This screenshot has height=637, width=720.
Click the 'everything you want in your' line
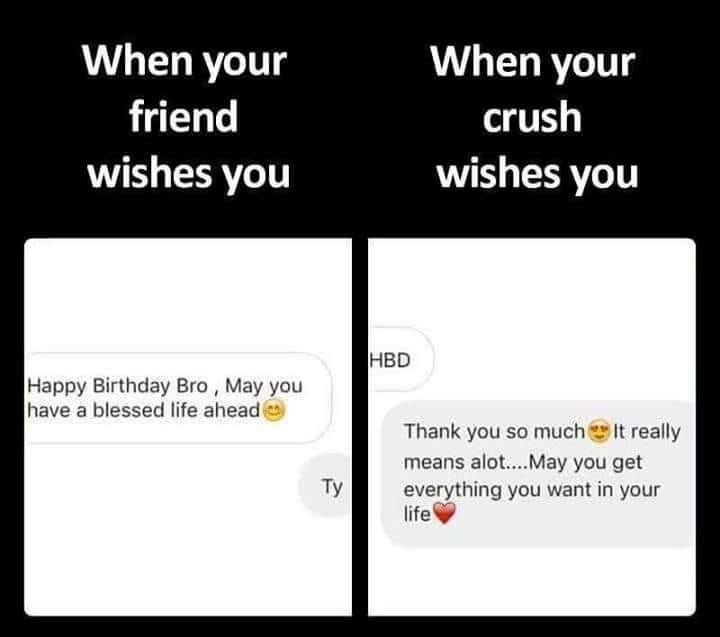(x=531, y=490)
